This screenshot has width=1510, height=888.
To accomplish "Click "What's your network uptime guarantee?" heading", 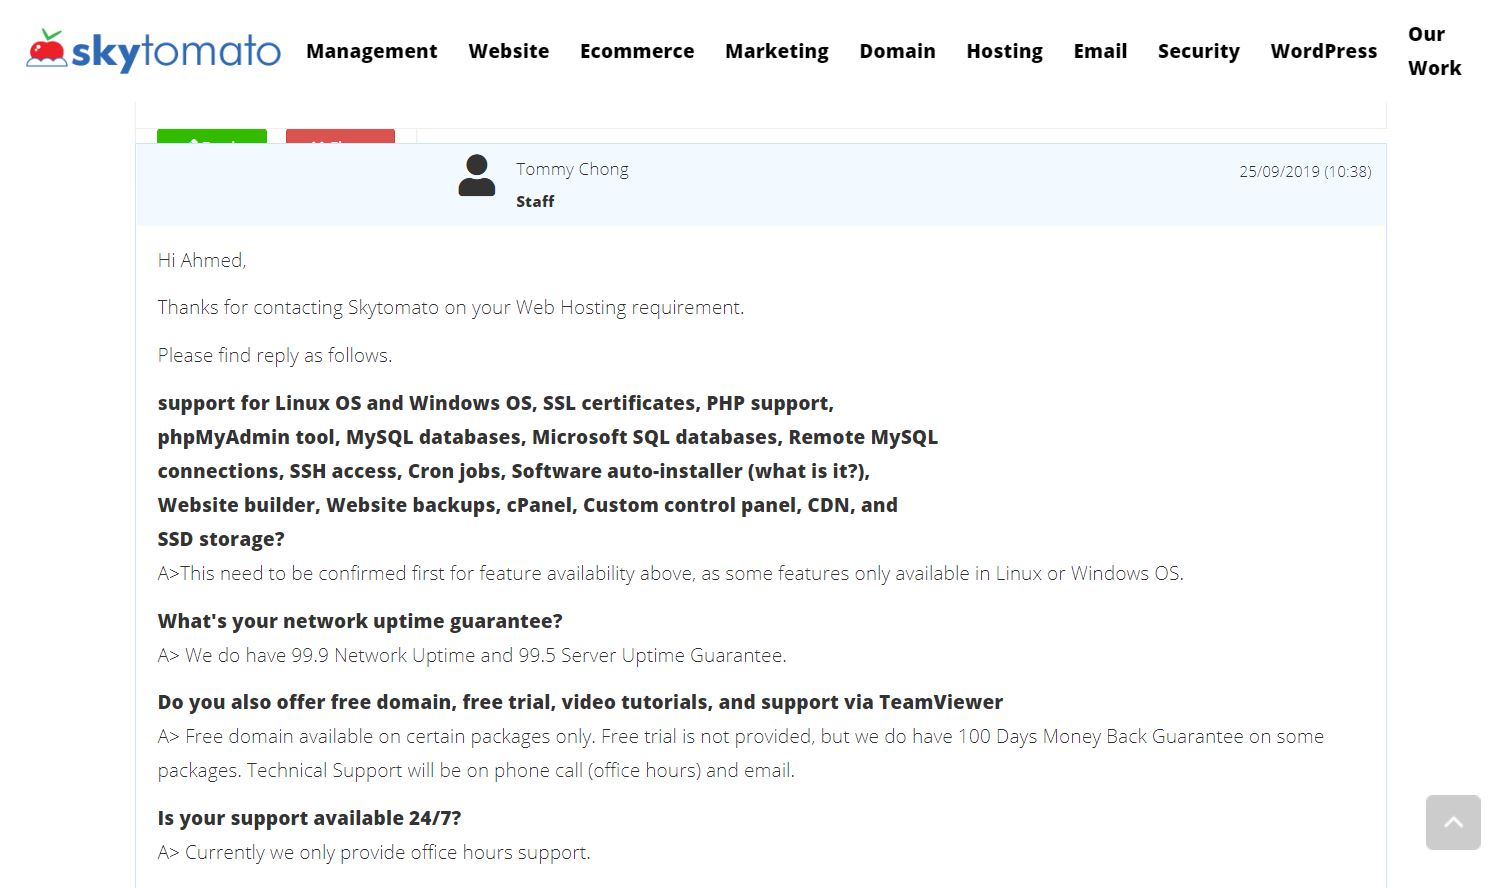I will (360, 621).
